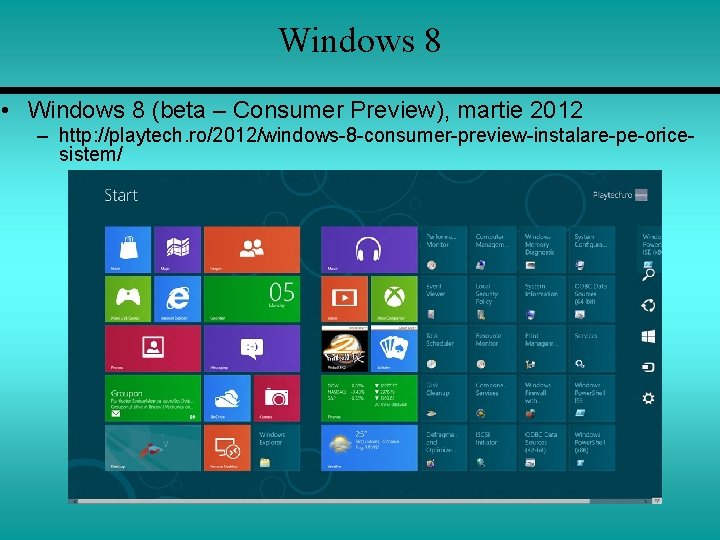Image resolution: width=720 pixels, height=540 pixels.
Task: Open the Photos tile
Action: click(x=153, y=349)
